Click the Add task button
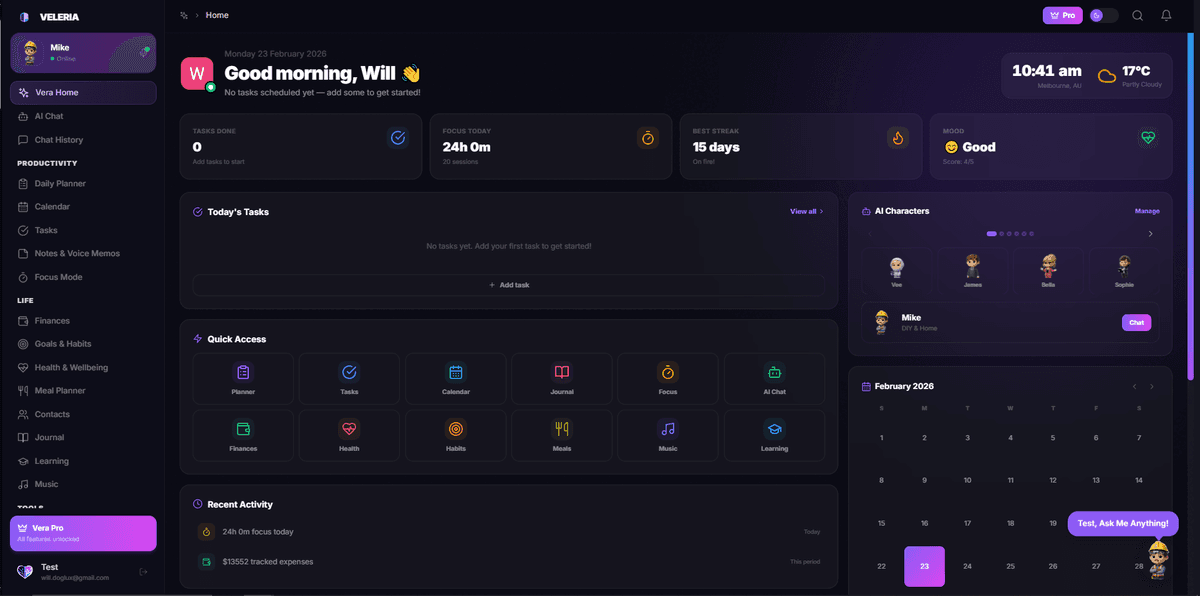This screenshot has width=1200, height=596. tap(509, 285)
